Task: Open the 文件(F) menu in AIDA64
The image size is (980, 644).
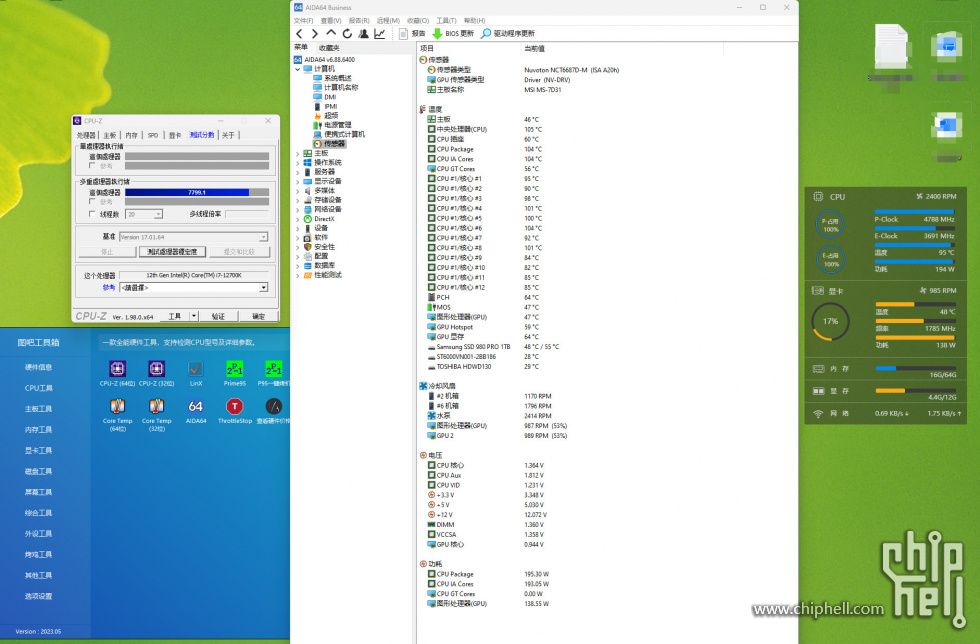Action: click(x=303, y=21)
